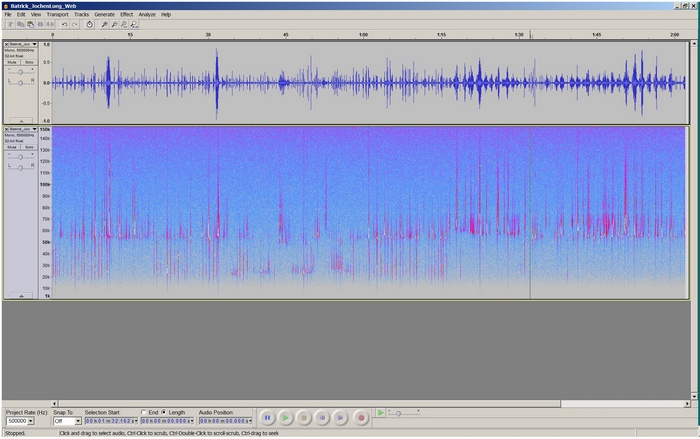Viewport: 700px width, 439px height.
Task: Open the Analyze menu
Action: pos(147,14)
